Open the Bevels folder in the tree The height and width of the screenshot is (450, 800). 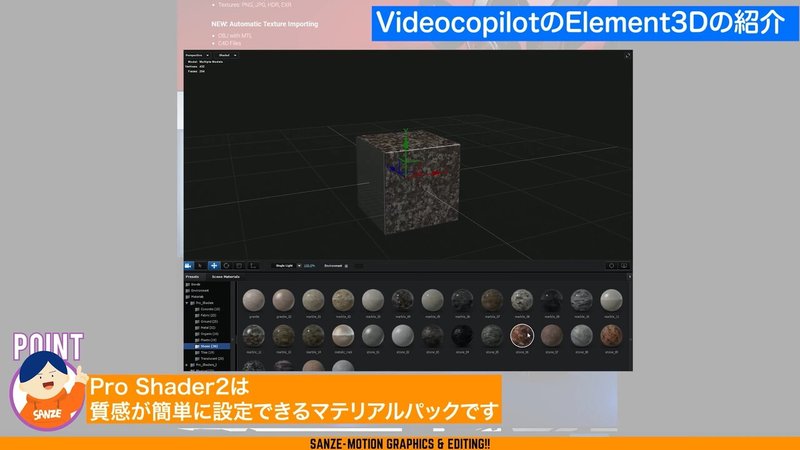point(194,284)
